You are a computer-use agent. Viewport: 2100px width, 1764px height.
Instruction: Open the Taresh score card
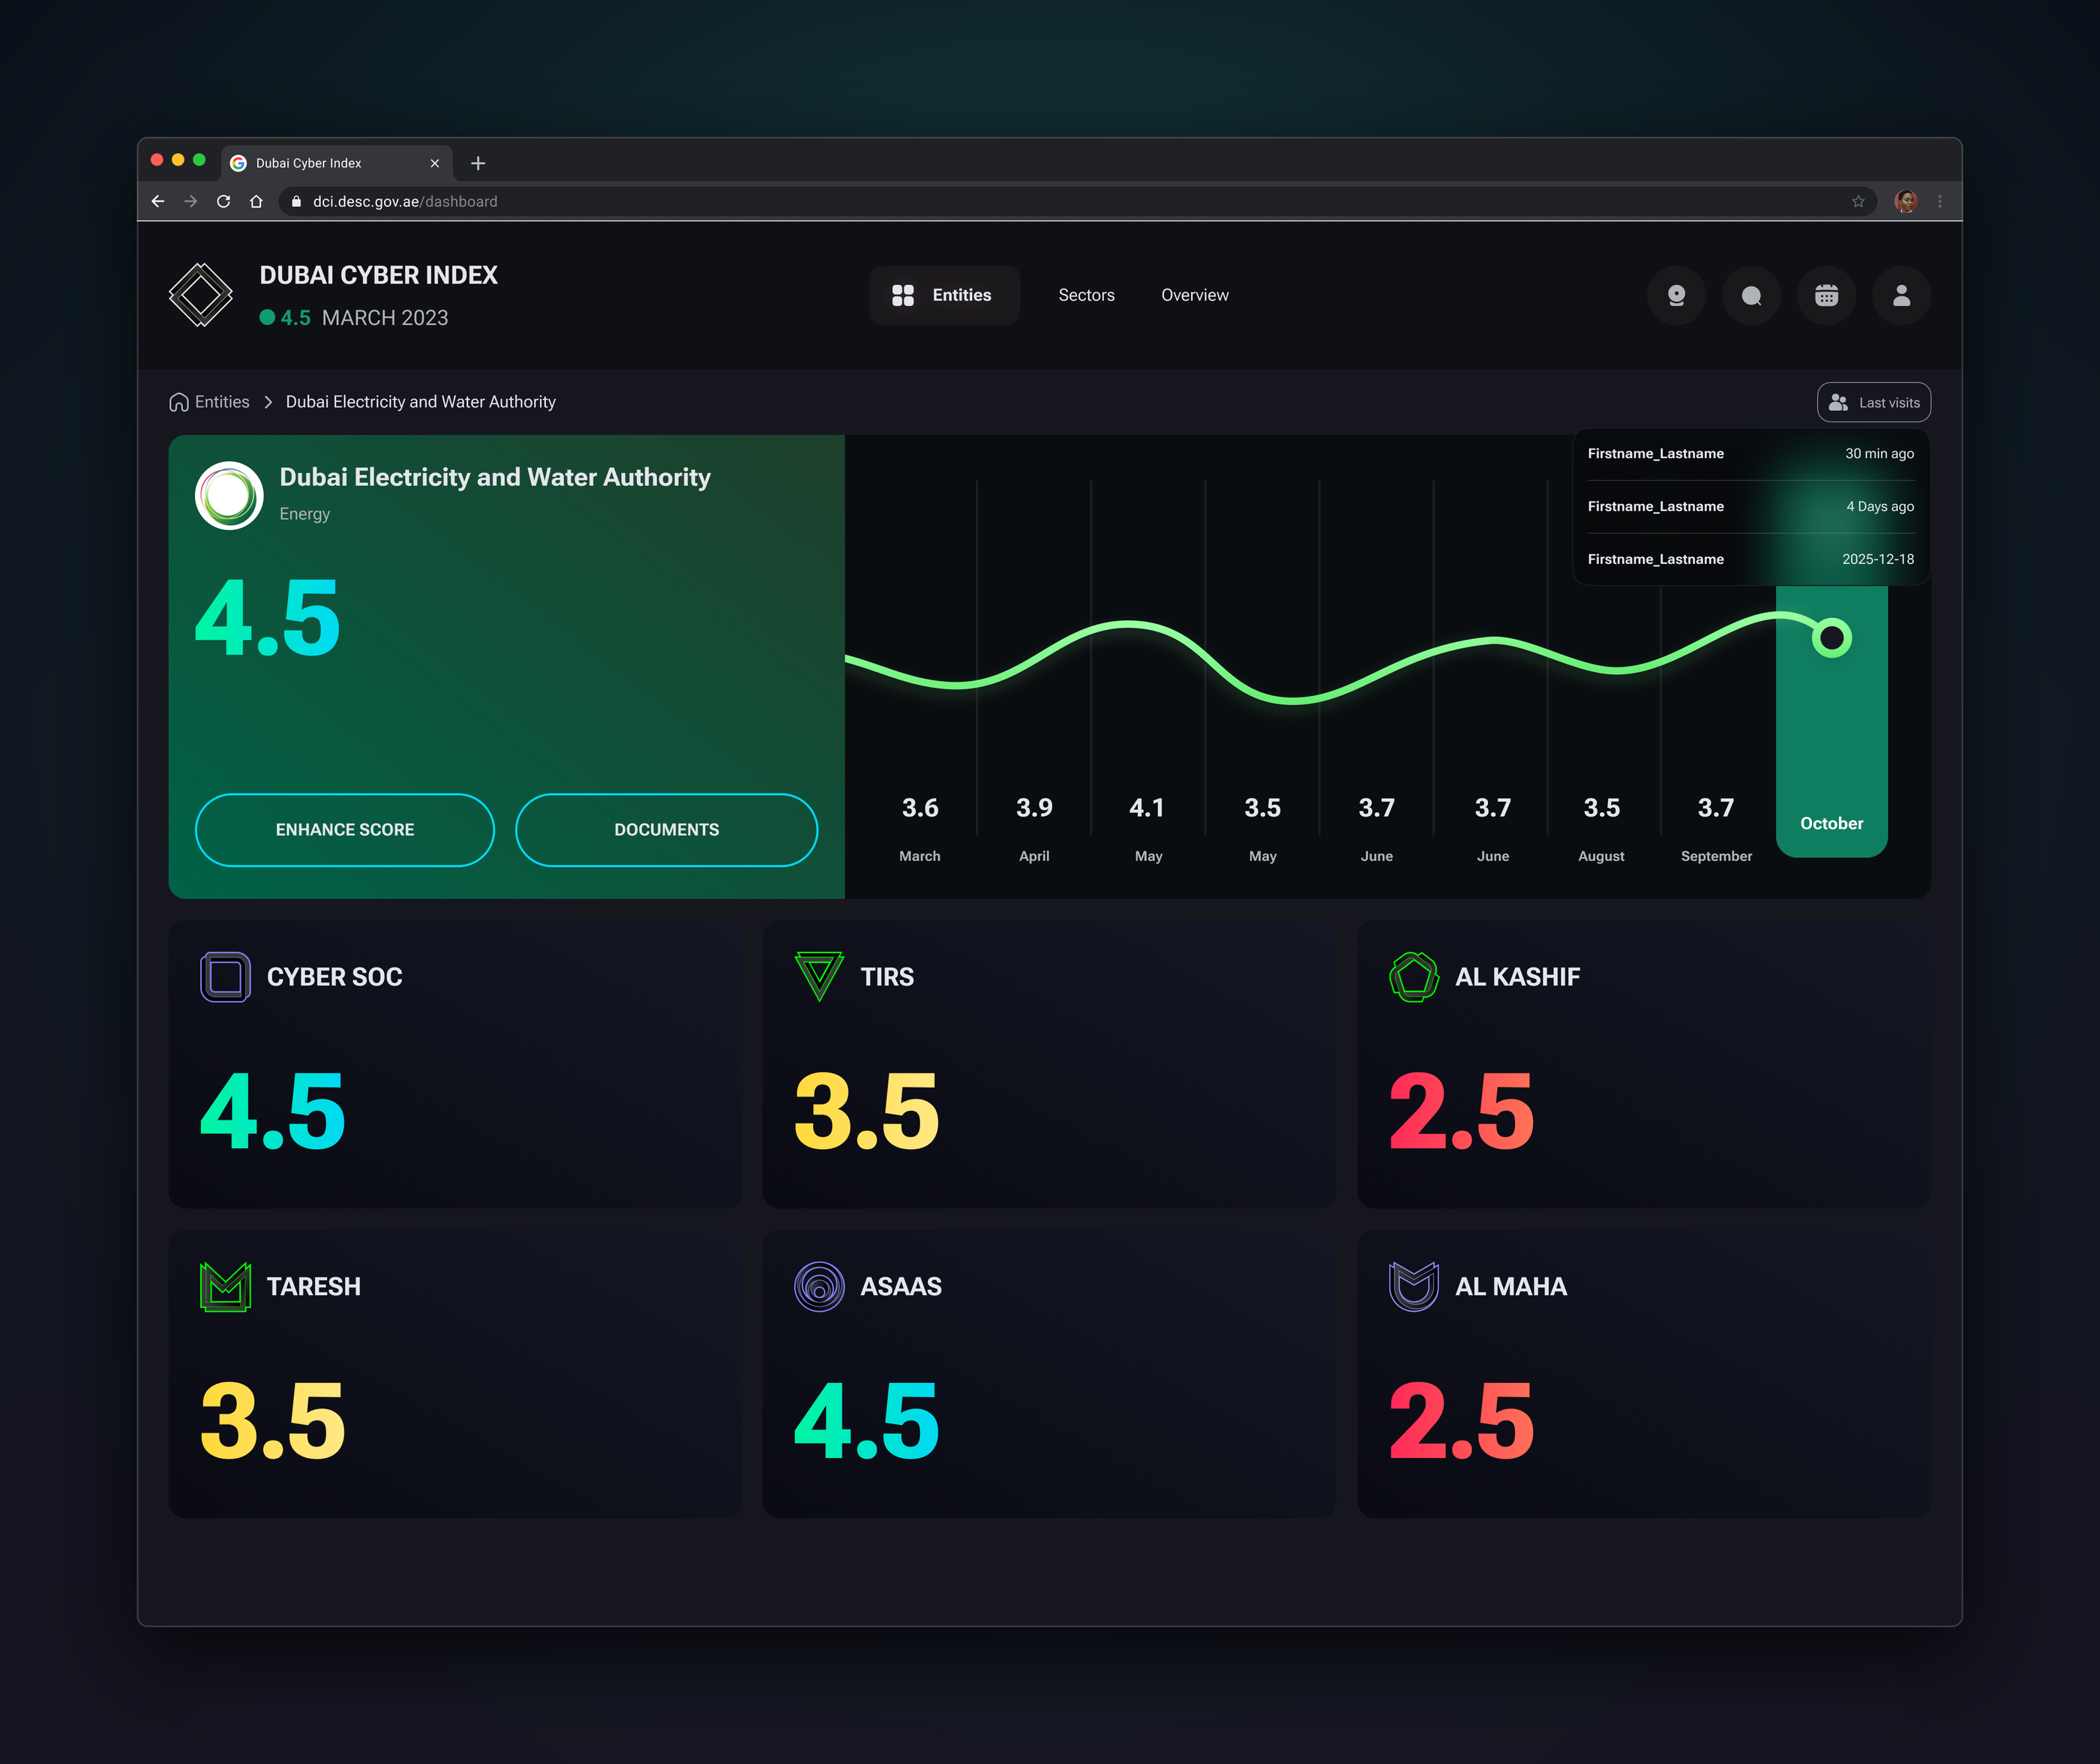click(x=455, y=1374)
